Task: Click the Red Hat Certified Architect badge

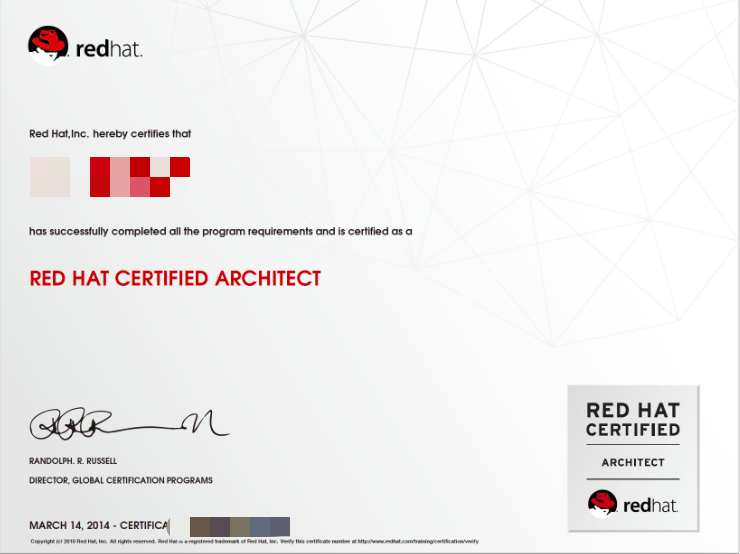Action: pyautogui.click(x=633, y=459)
